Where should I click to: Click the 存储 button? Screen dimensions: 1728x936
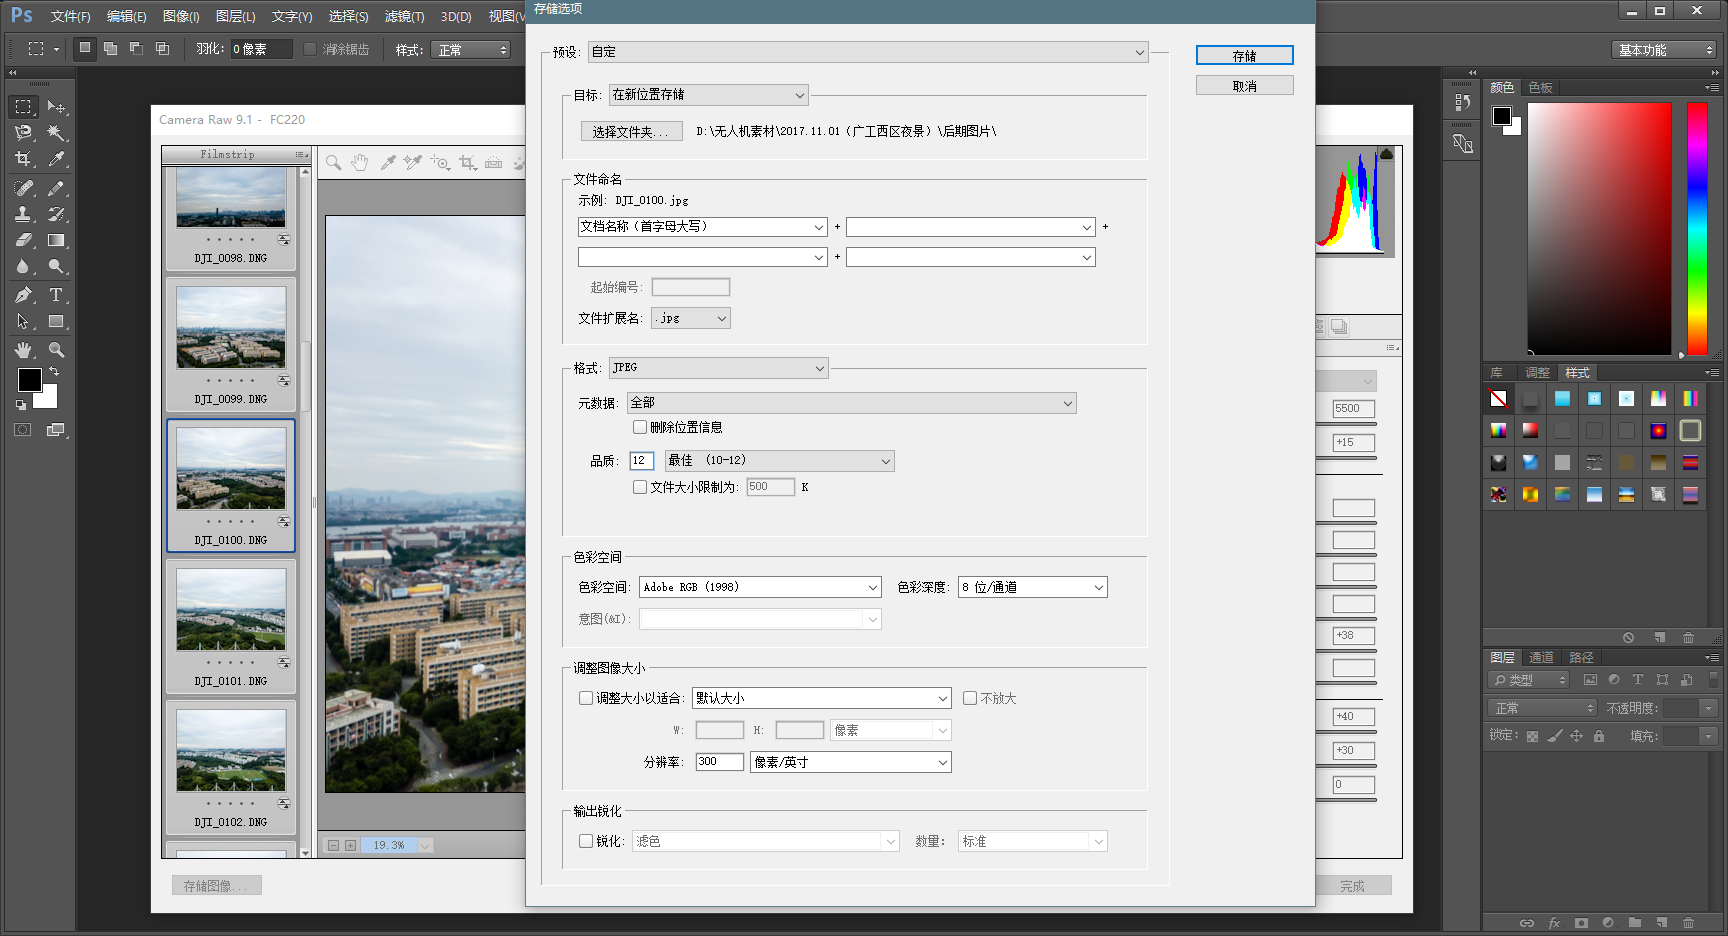pos(1244,56)
